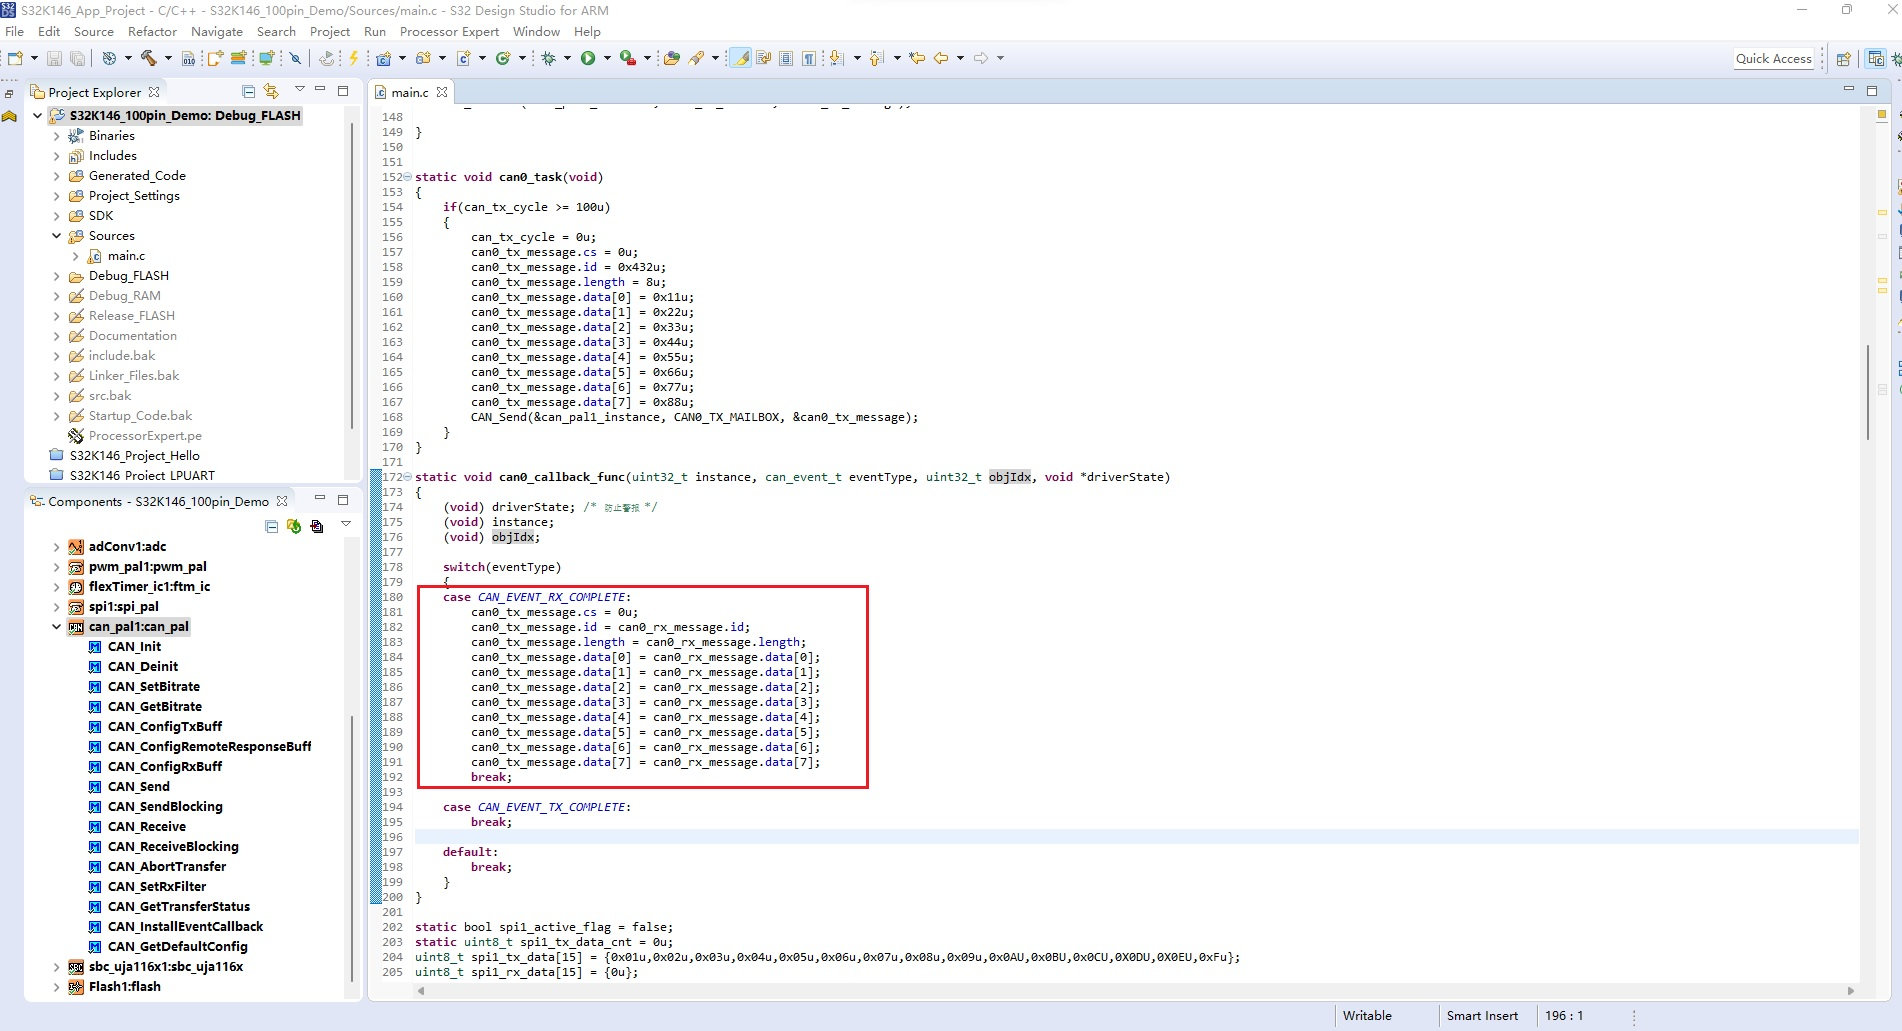The image size is (1902, 1031).
Task: Select CAN_Send method in Components
Action: tap(139, 787)
